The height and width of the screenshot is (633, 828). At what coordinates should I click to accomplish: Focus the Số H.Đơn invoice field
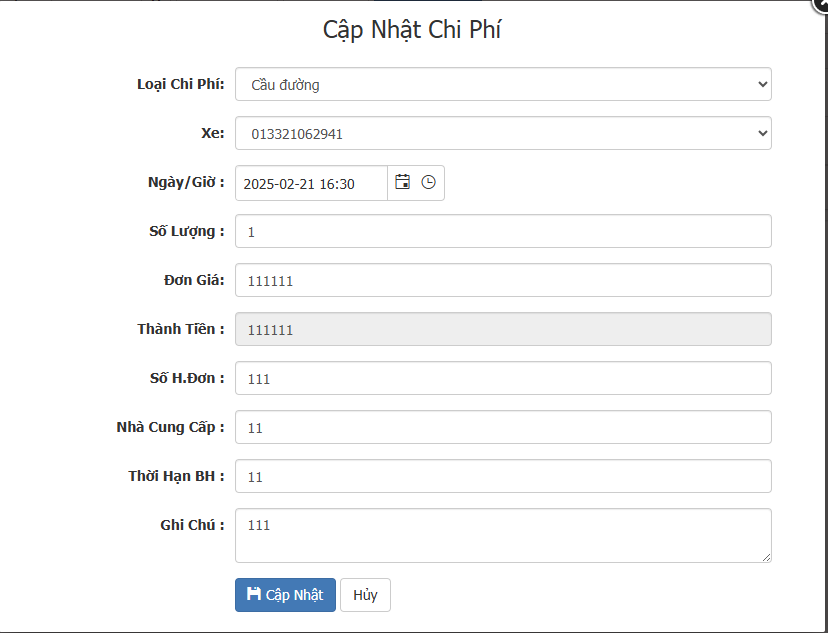tap(503, 378)
